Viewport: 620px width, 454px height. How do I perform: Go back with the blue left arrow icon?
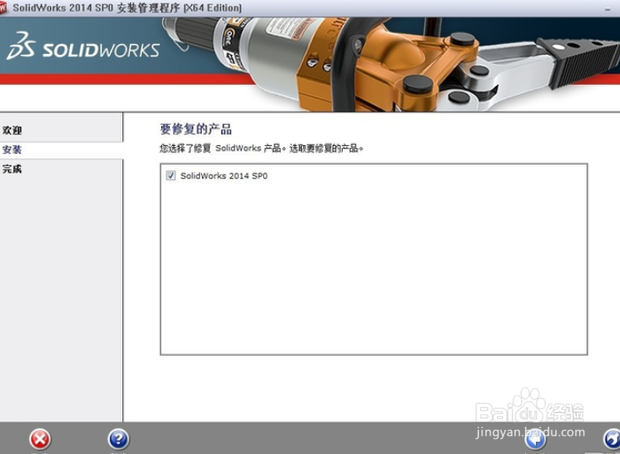click(535, 440)
